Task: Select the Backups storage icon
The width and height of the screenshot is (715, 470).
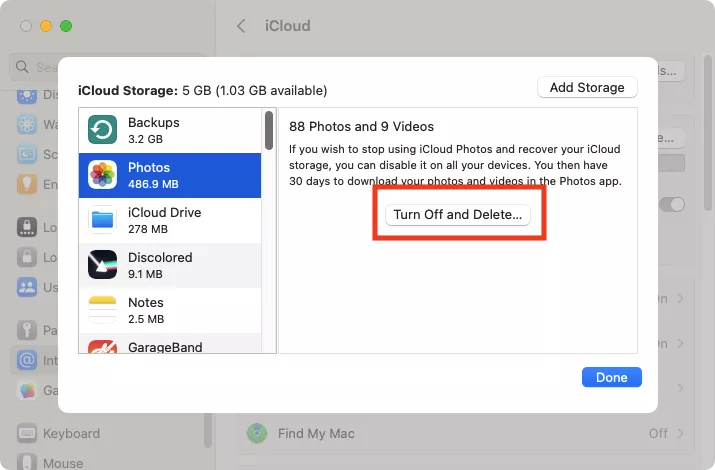Action: coord(103,130)
